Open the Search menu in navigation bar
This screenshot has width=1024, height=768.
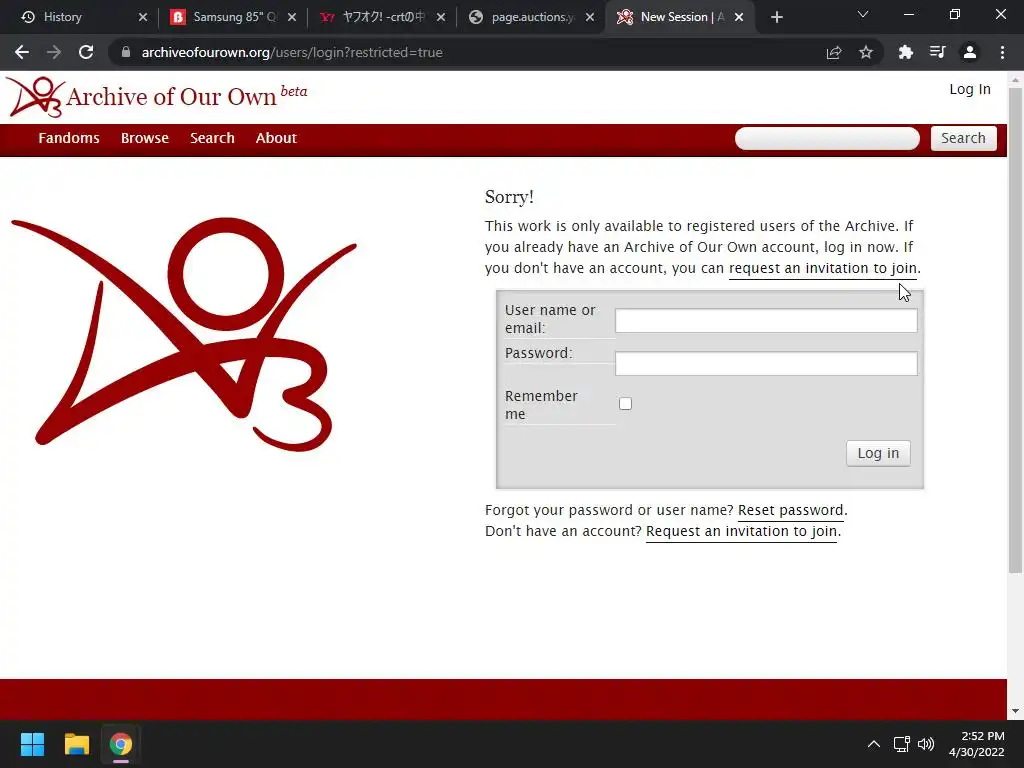(212, 138)
